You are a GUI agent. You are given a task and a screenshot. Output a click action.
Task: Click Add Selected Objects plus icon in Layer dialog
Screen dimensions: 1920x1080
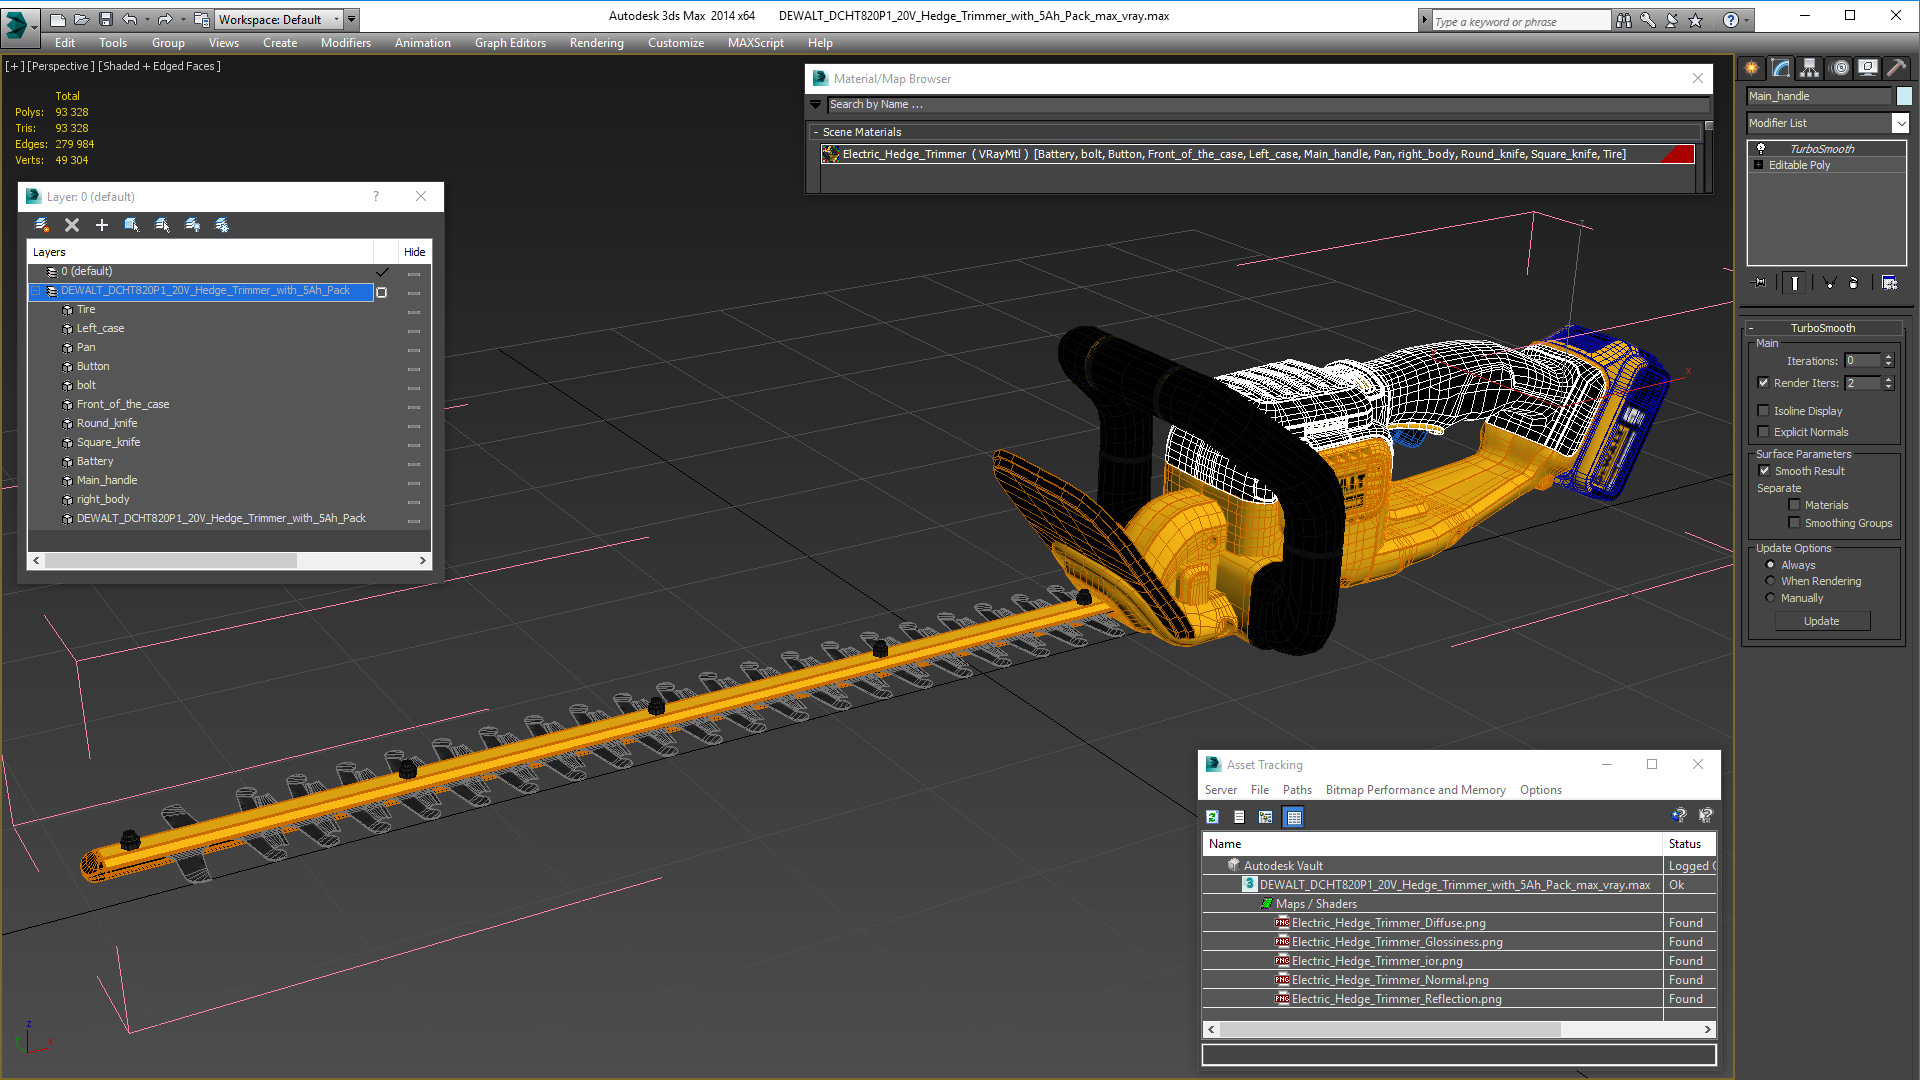[102, 225]
